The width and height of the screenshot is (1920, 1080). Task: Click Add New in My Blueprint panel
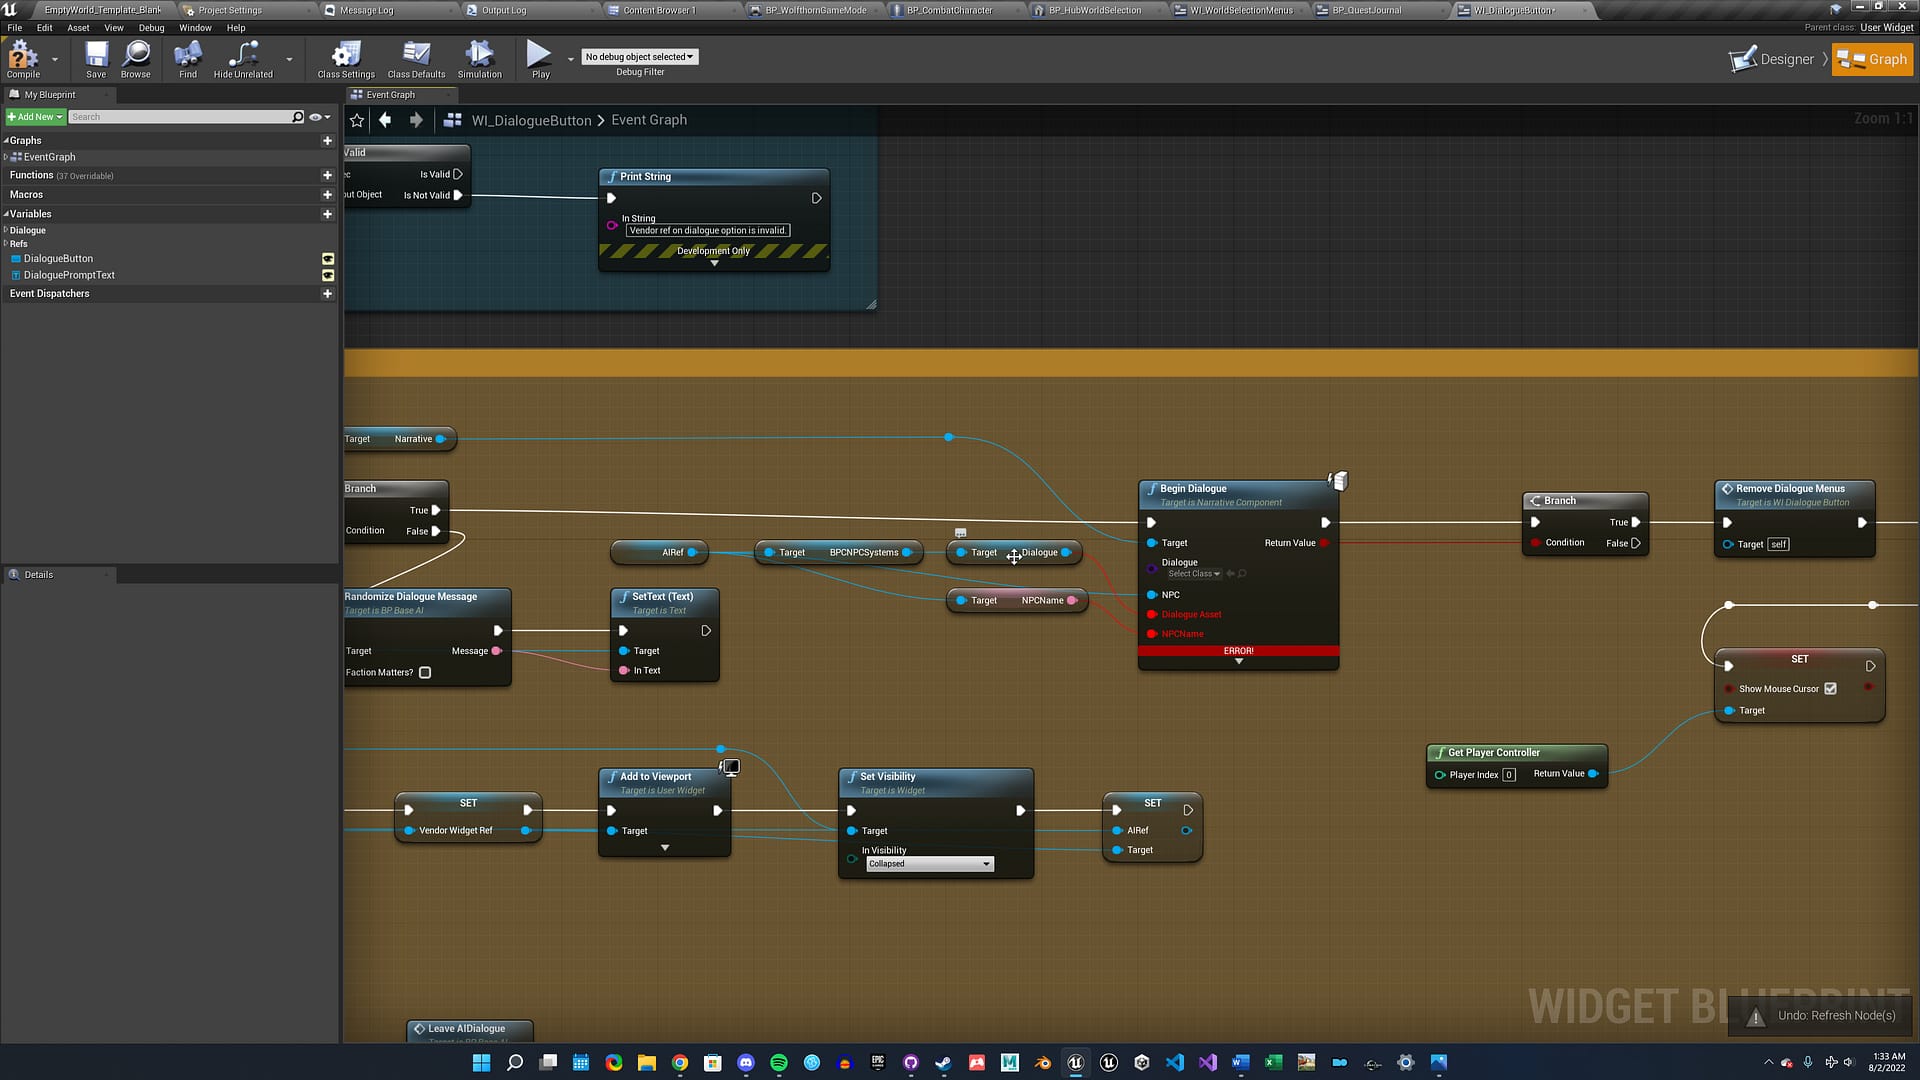[34, 117]
